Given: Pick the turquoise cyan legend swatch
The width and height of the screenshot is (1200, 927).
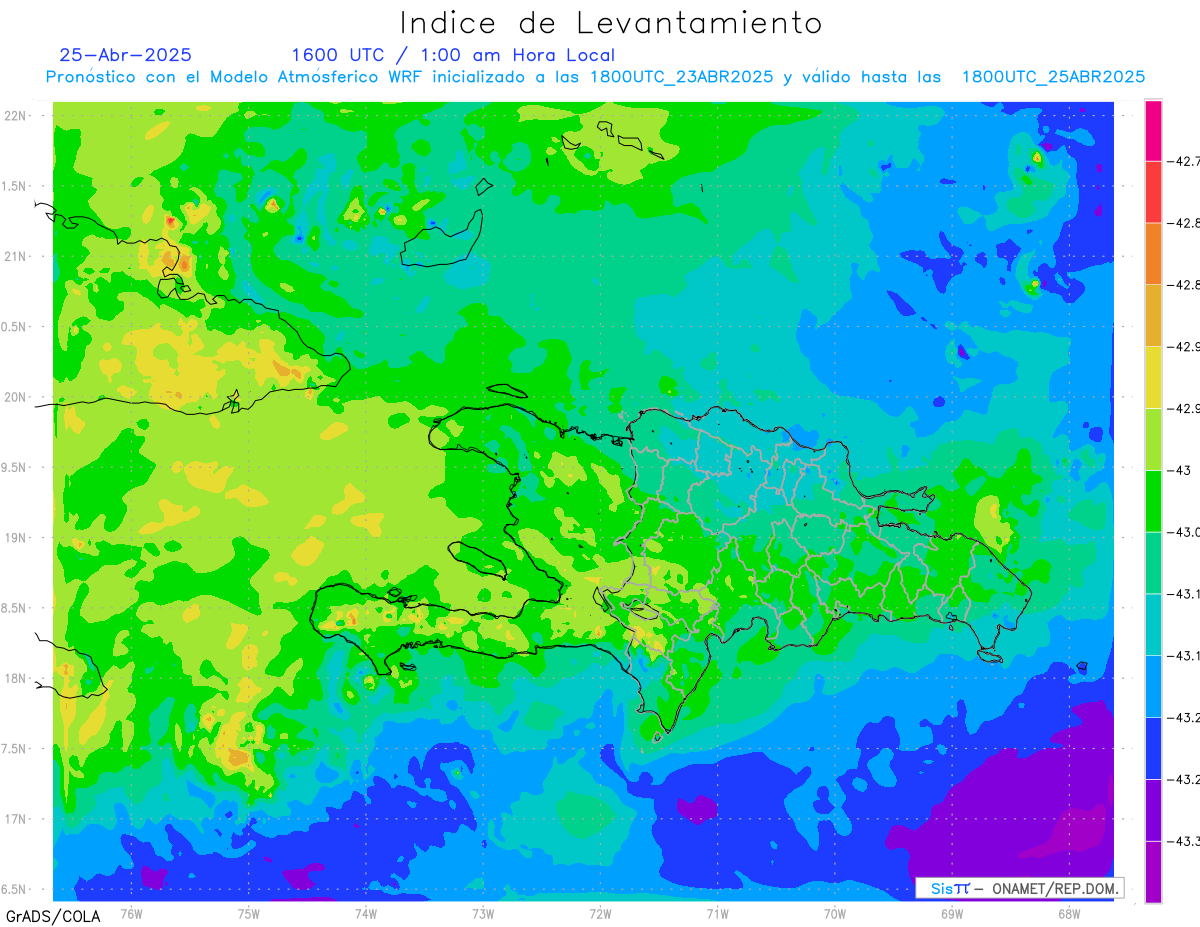Looking at the screenshot, I should tap(1153, 624).
